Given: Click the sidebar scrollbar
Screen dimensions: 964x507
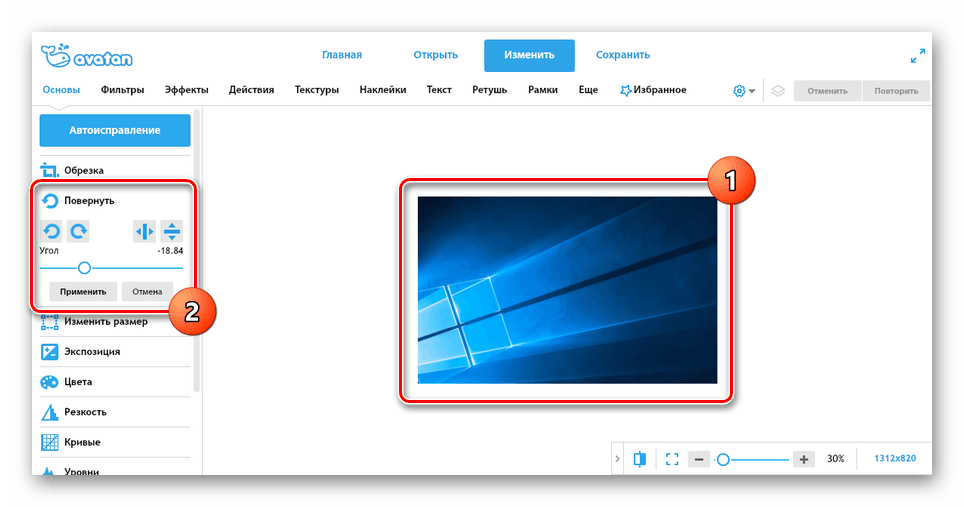Looking at the screenshot, I should coord(197,251).
